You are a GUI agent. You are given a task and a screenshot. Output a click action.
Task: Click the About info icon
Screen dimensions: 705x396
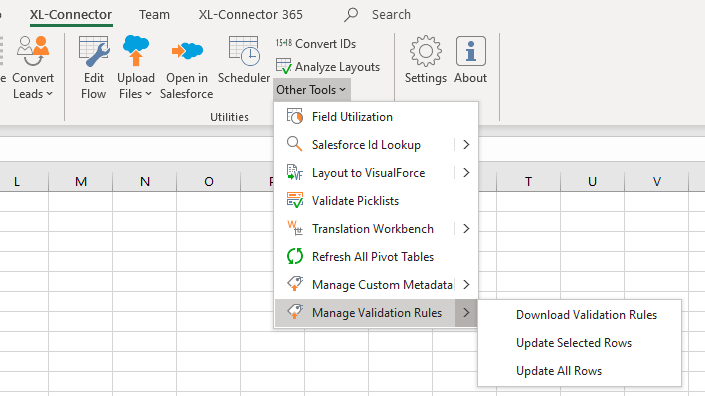(x=470, y=51)
